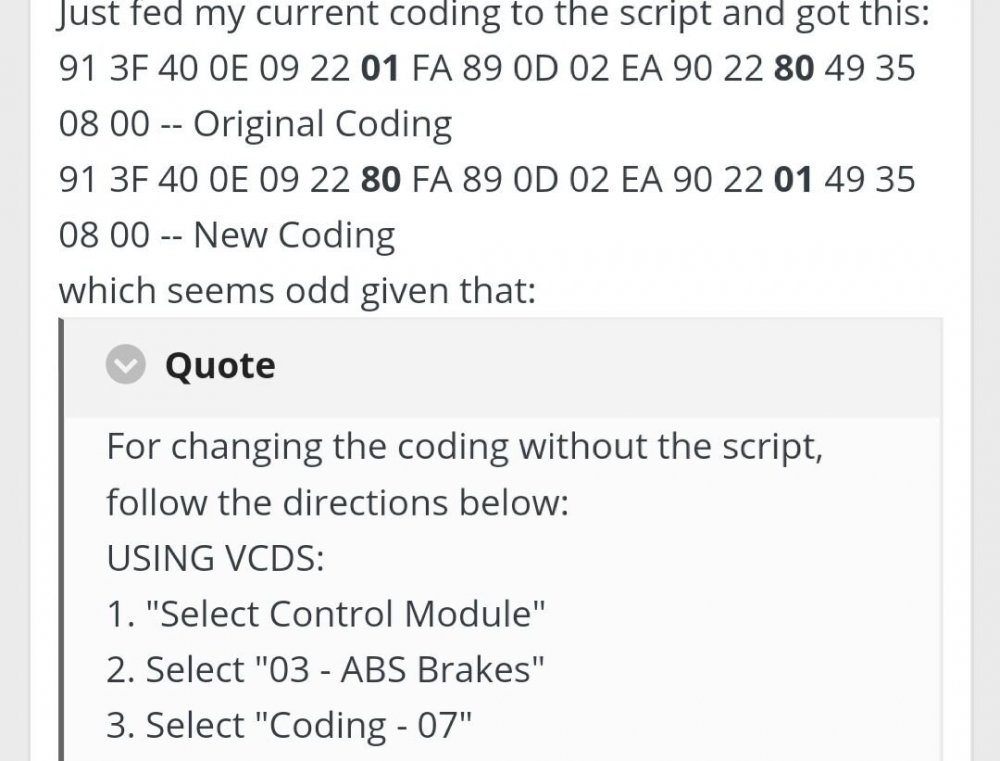Click "For changing the coding without the script"
Viewport: 1000px width, 761px height.
point(464,446)
